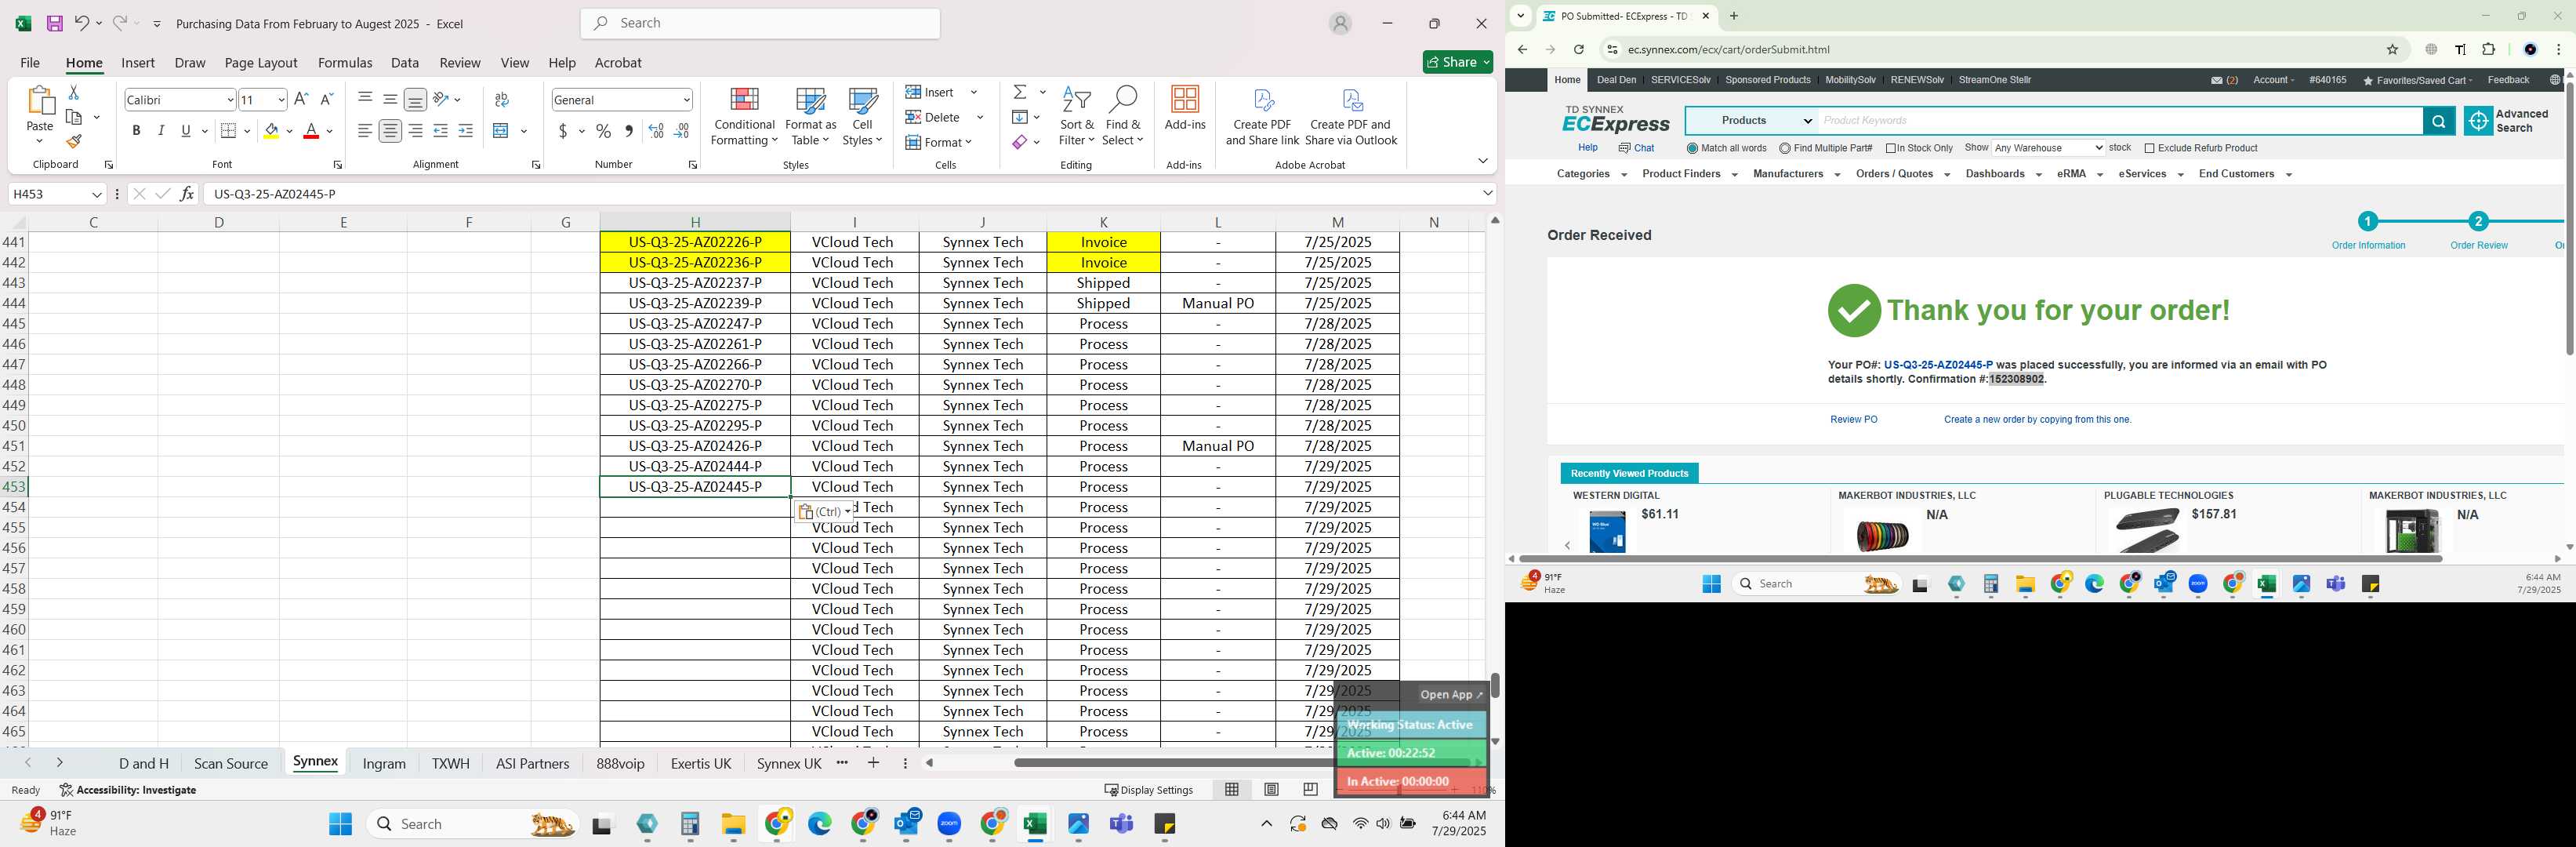Click the Share button in Excel
Screen dimensions: 2576x847
(1457, 62)
